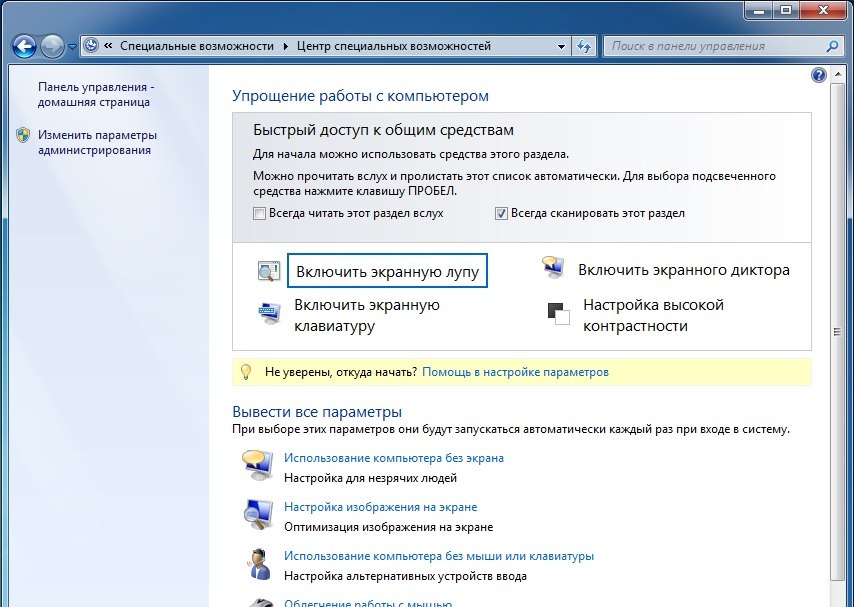The height and width of the screenshot is (607, 854).
Task: Click the display optimization monitor icon
Action: click(258, 513)
